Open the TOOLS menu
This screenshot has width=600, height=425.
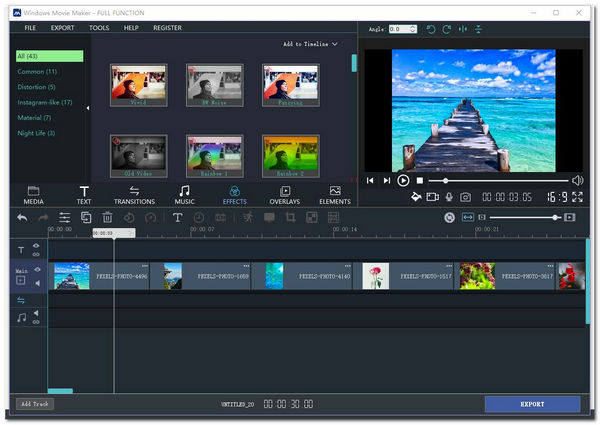coord(99,28)
